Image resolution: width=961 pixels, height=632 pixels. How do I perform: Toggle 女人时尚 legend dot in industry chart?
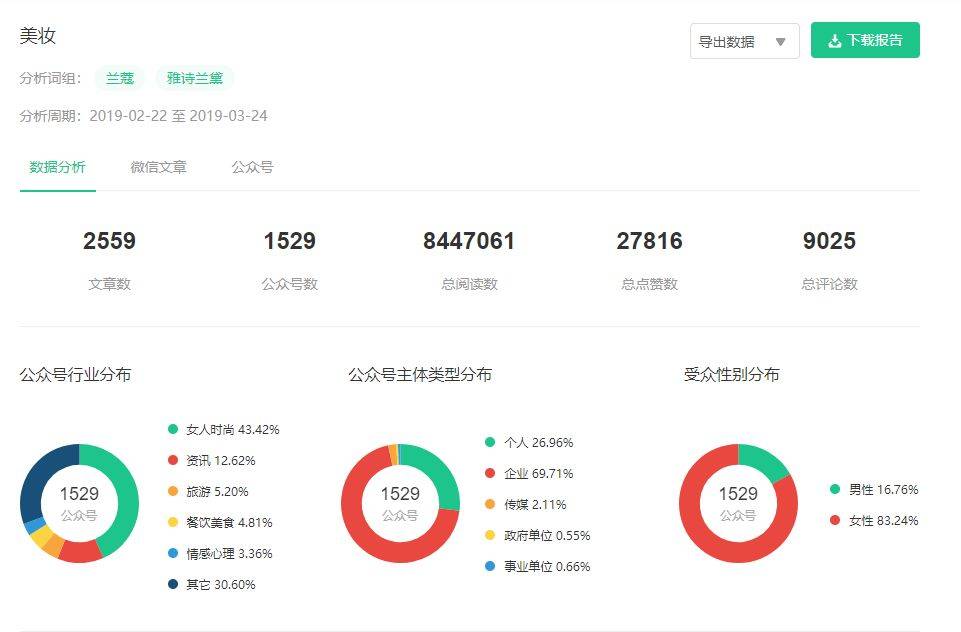click(x=173, y=429)
